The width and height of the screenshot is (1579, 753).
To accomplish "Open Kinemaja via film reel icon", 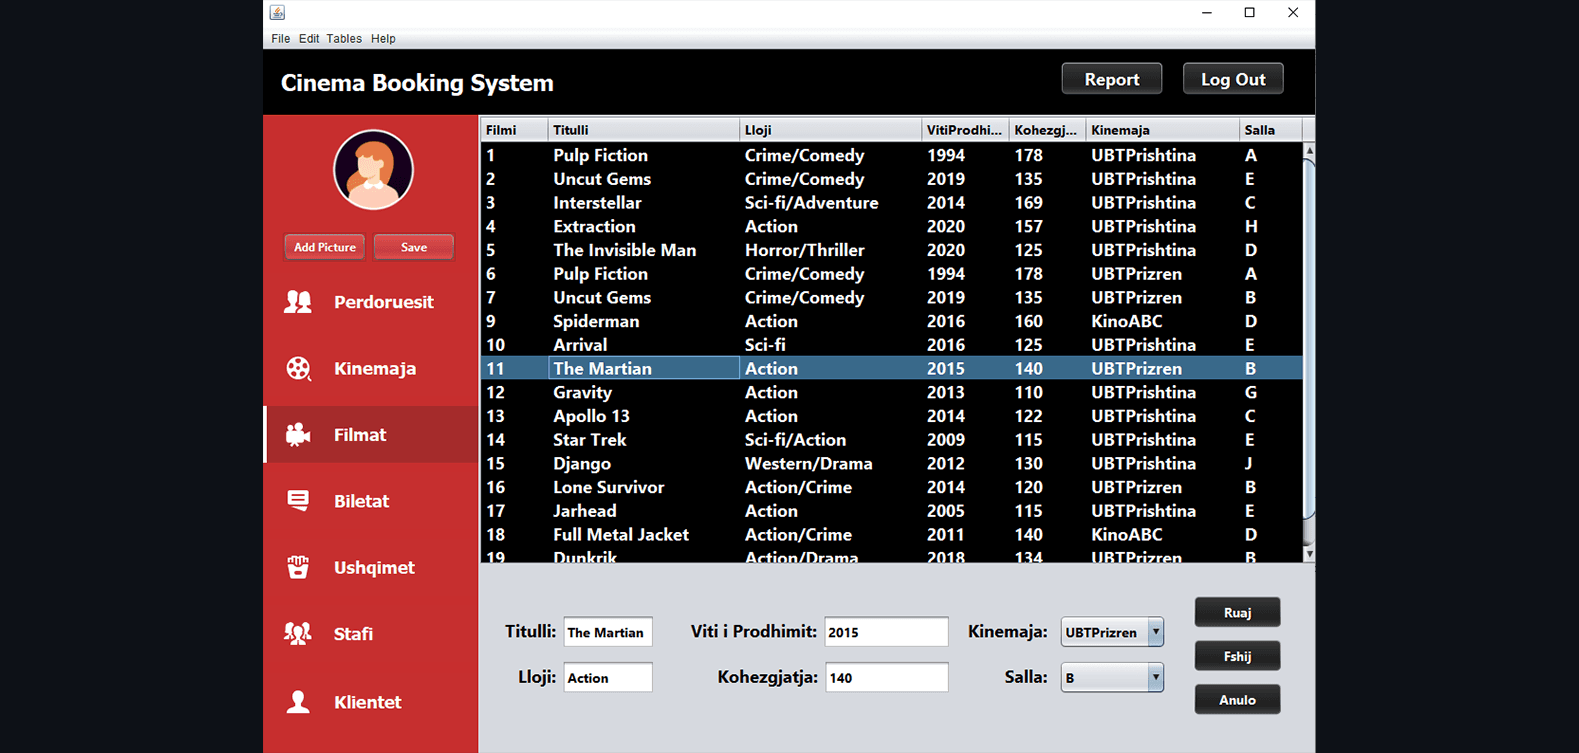I will click(298, 369).
